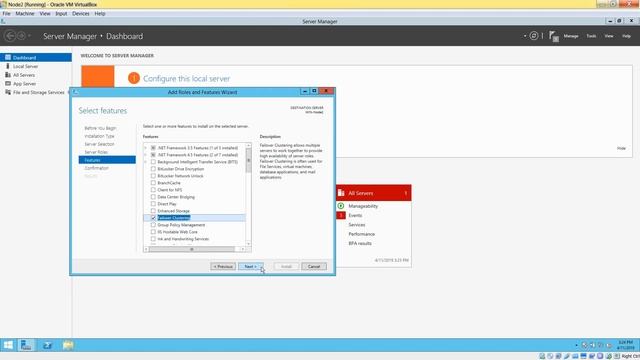This screenshot has height=360, width=640.
Task: Open the taskbar clock and date
Action: [626, 345]
